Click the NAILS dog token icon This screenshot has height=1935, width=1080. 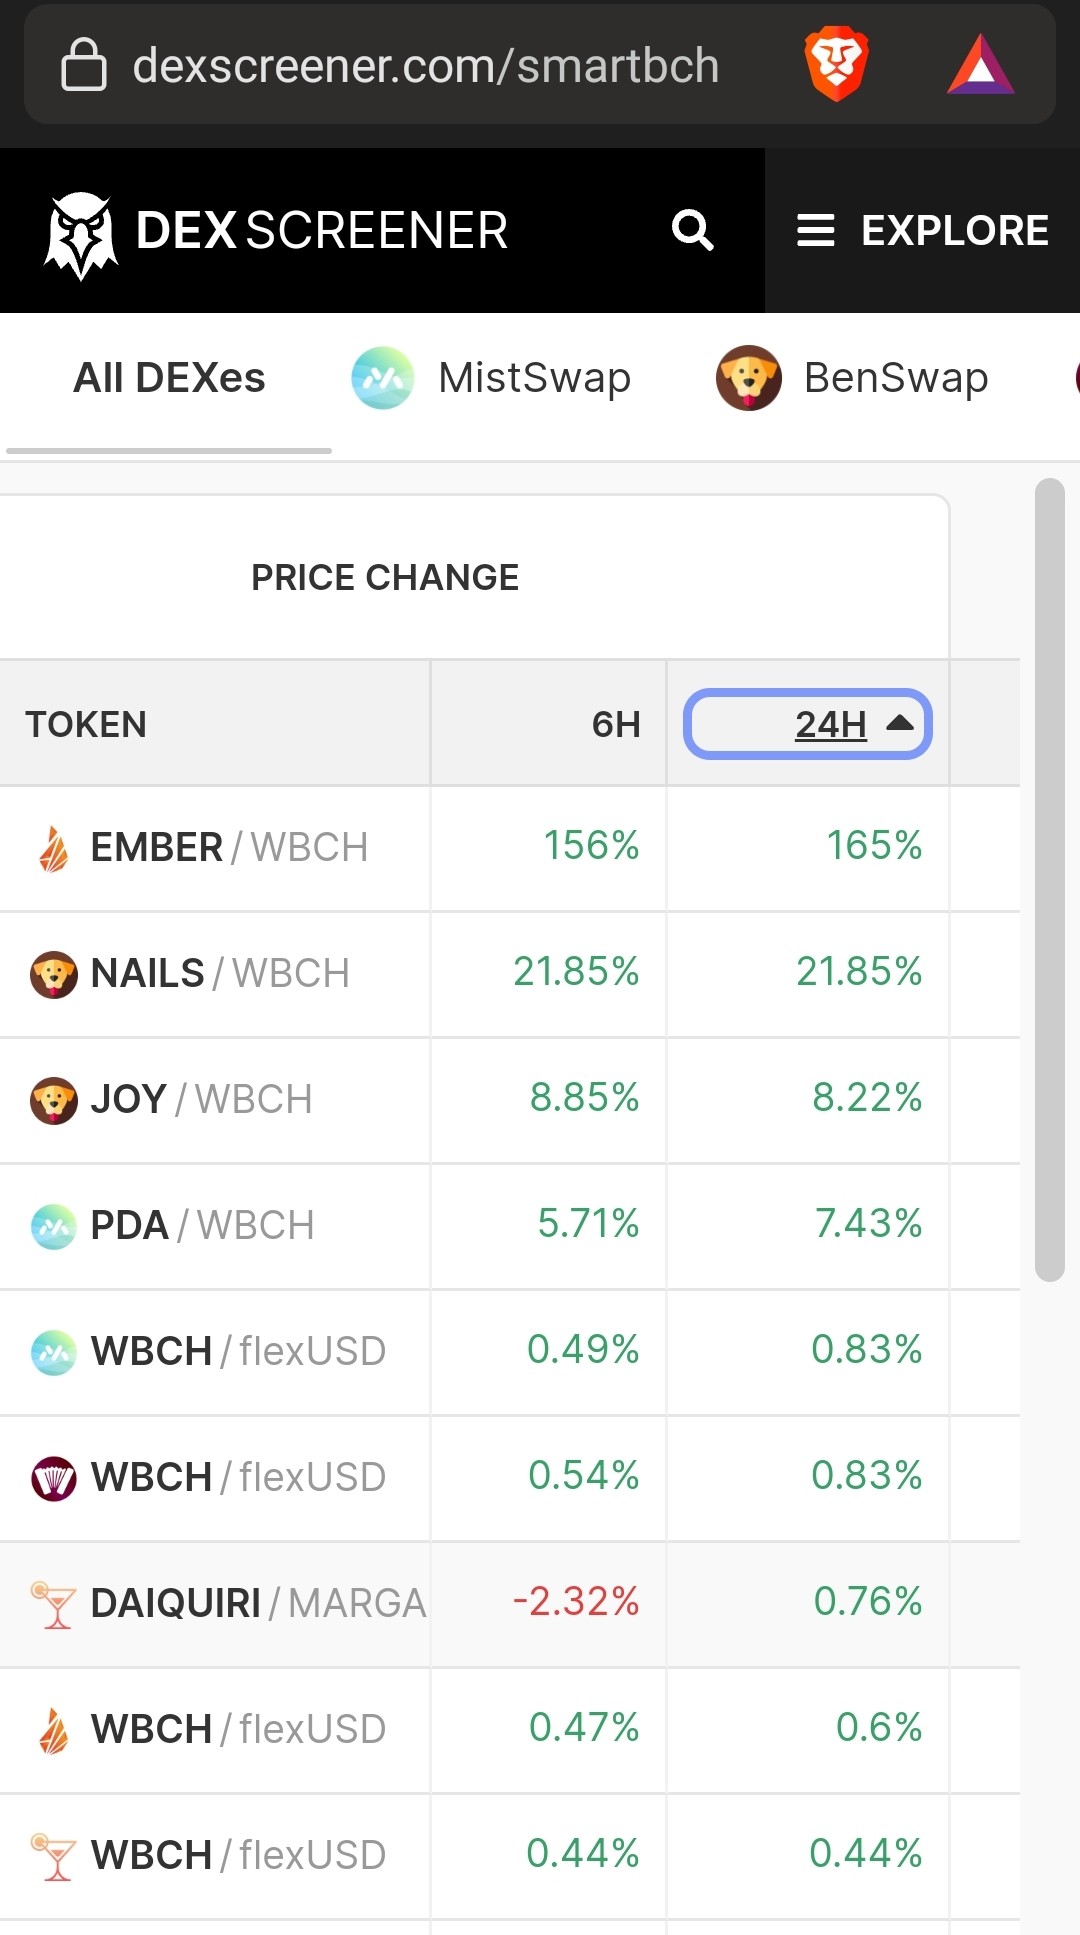tap(54, 974)
